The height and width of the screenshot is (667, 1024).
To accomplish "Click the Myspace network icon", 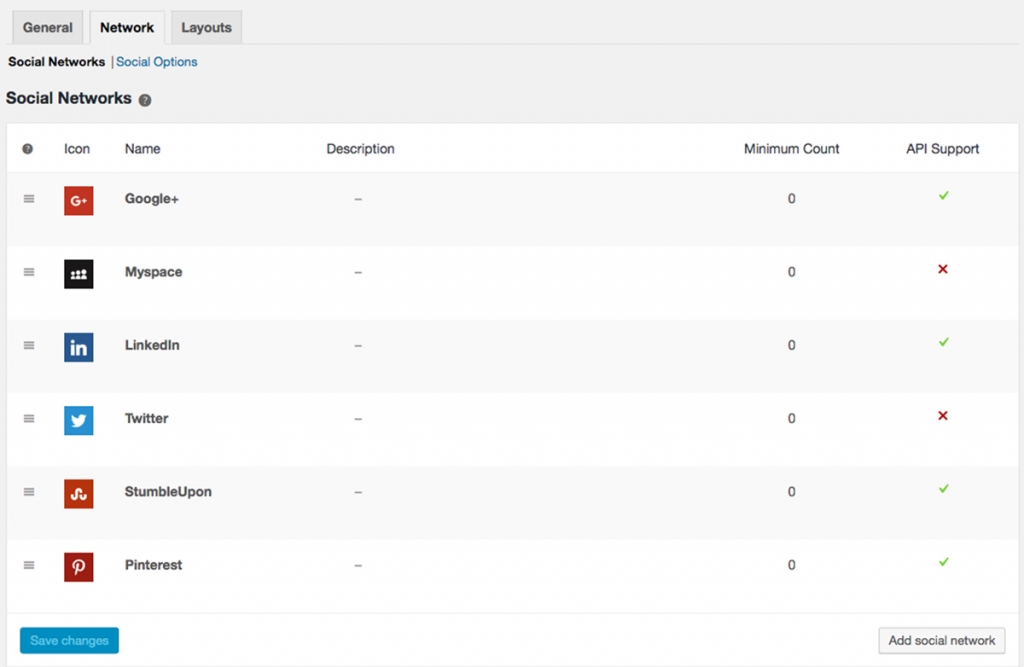I will [78, 274].
